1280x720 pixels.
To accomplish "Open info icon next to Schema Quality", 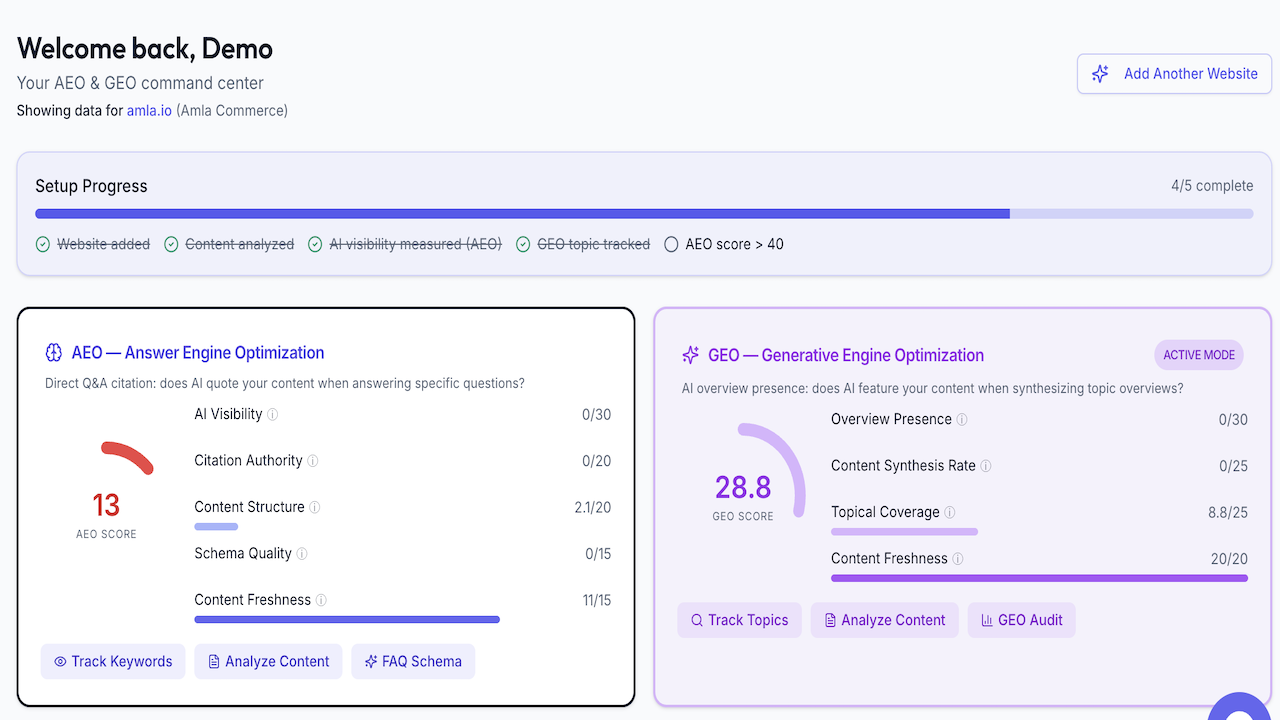I will point(302,554).
